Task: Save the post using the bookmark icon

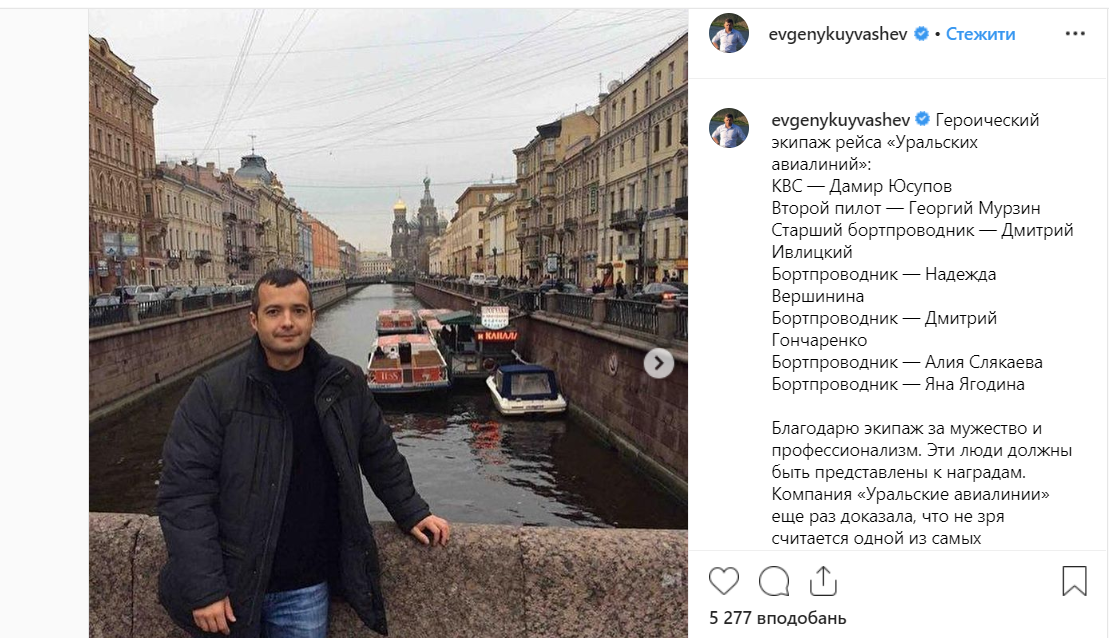Action: [x=1074, y=581]
